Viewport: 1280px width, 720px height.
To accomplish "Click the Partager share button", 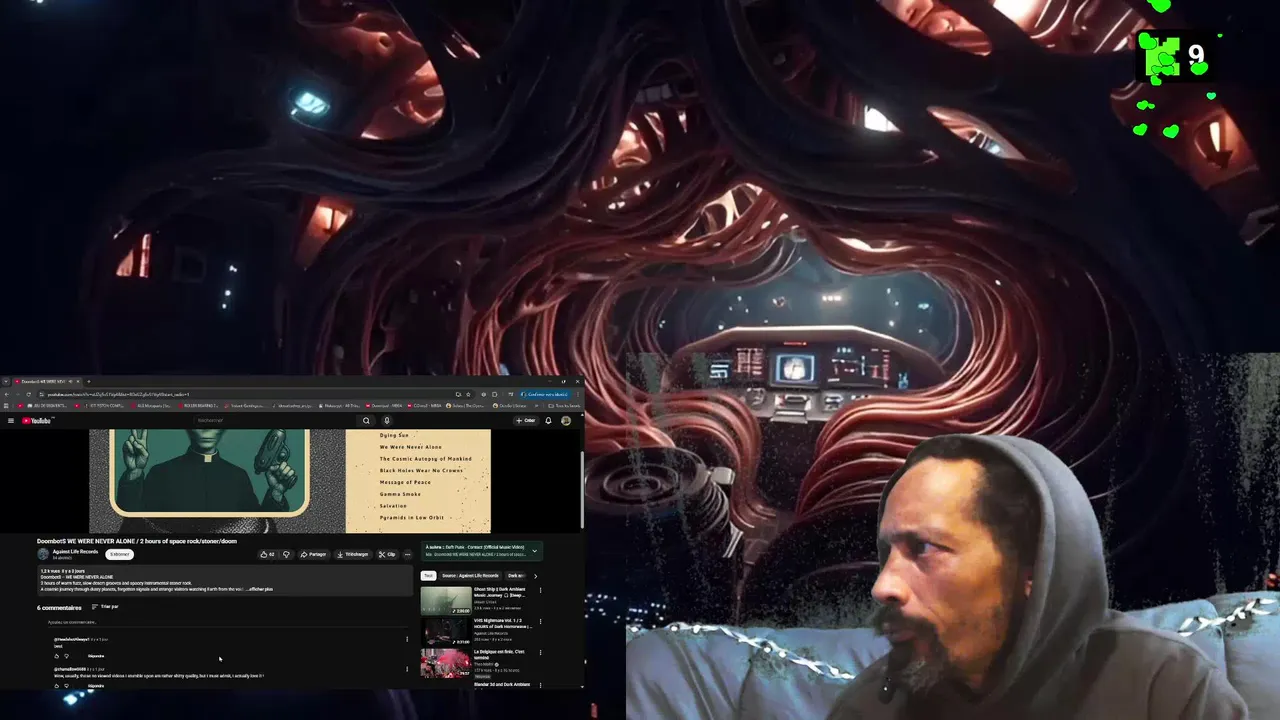I will (314, 554).
